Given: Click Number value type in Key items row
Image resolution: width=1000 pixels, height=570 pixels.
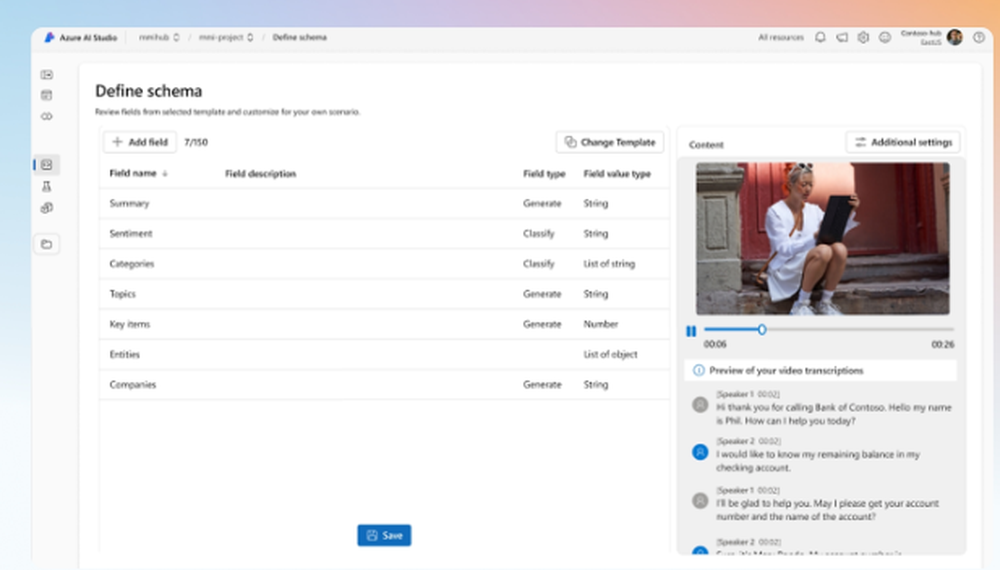Looking at the screenshot, I should 601,324.
